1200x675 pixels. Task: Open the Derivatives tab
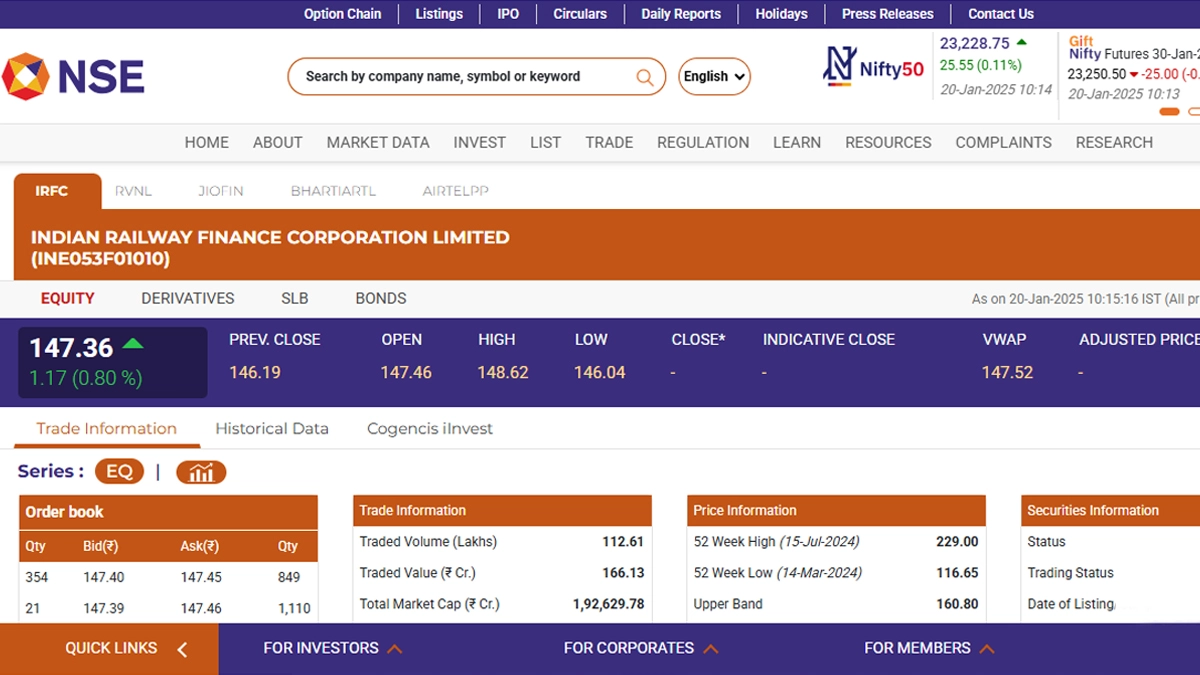pyautogui.click(x=187, y=298)
